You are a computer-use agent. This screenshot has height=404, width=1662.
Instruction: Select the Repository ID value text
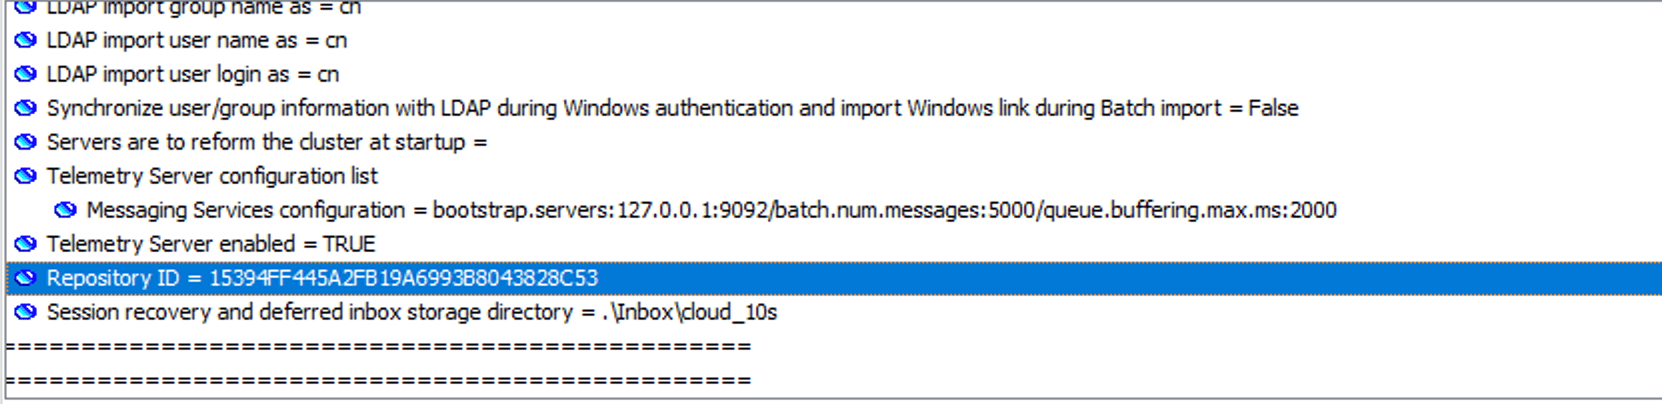click(x=322, y=279)
